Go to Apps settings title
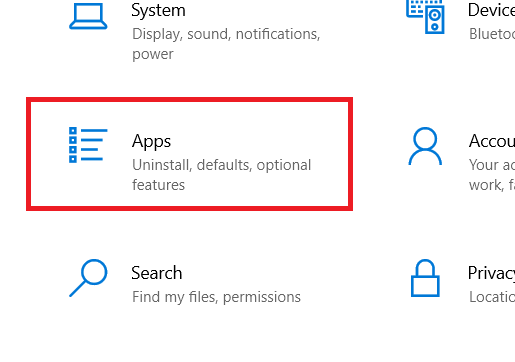 151,141
